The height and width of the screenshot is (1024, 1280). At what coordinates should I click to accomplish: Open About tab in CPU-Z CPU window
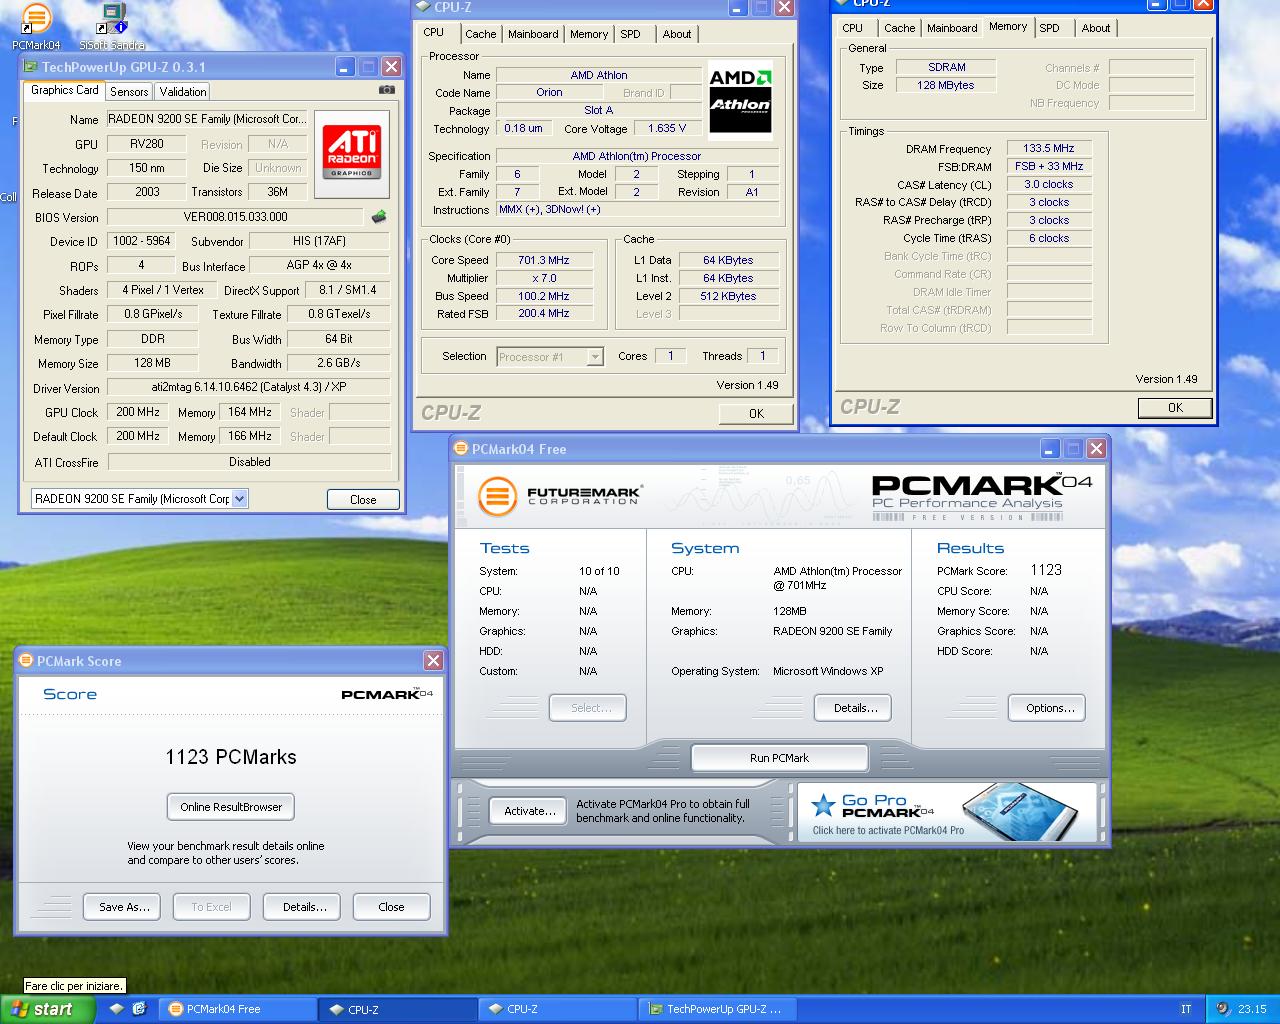pyautogui.click(x=677, y=34)
